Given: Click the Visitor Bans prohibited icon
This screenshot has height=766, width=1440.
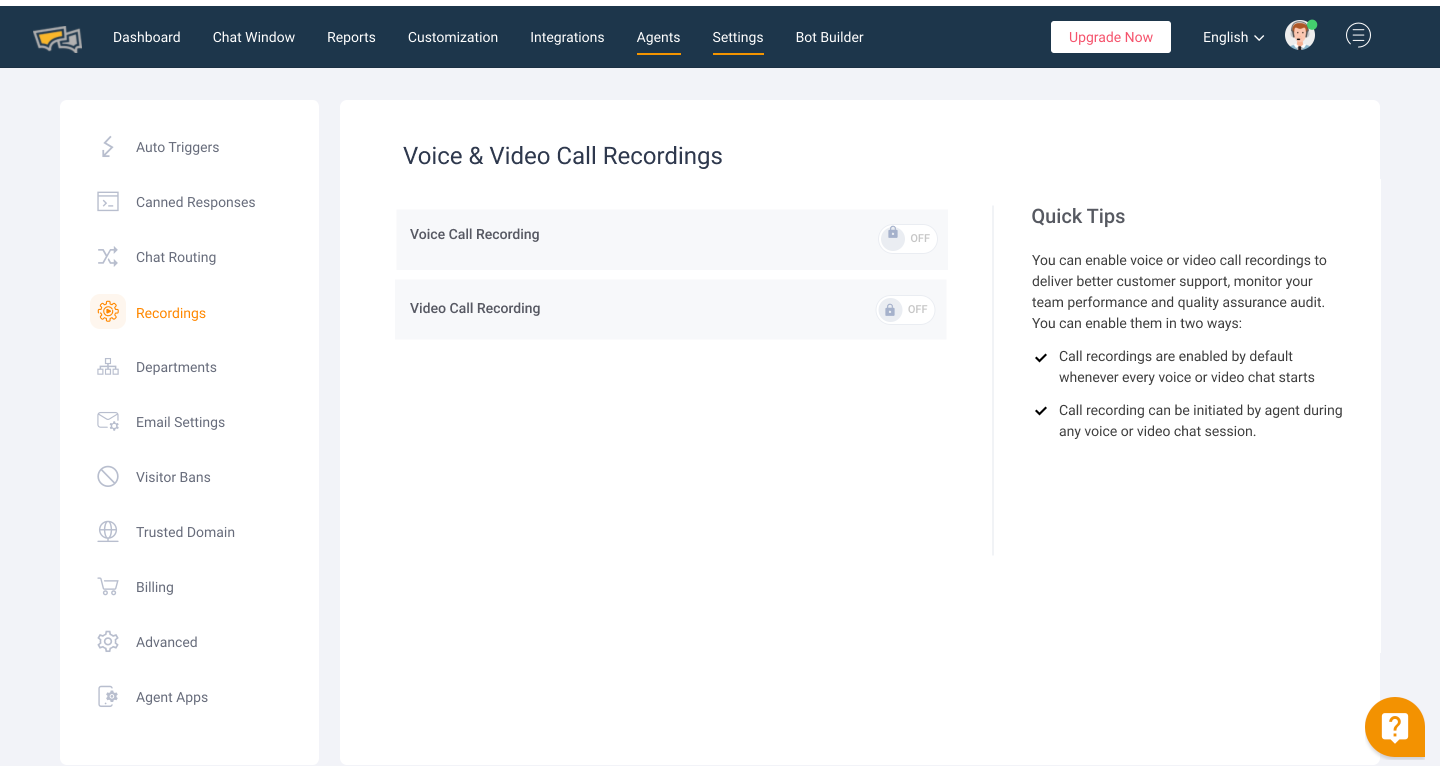Looking at the screenshot, I should click(x=108, y=477).
